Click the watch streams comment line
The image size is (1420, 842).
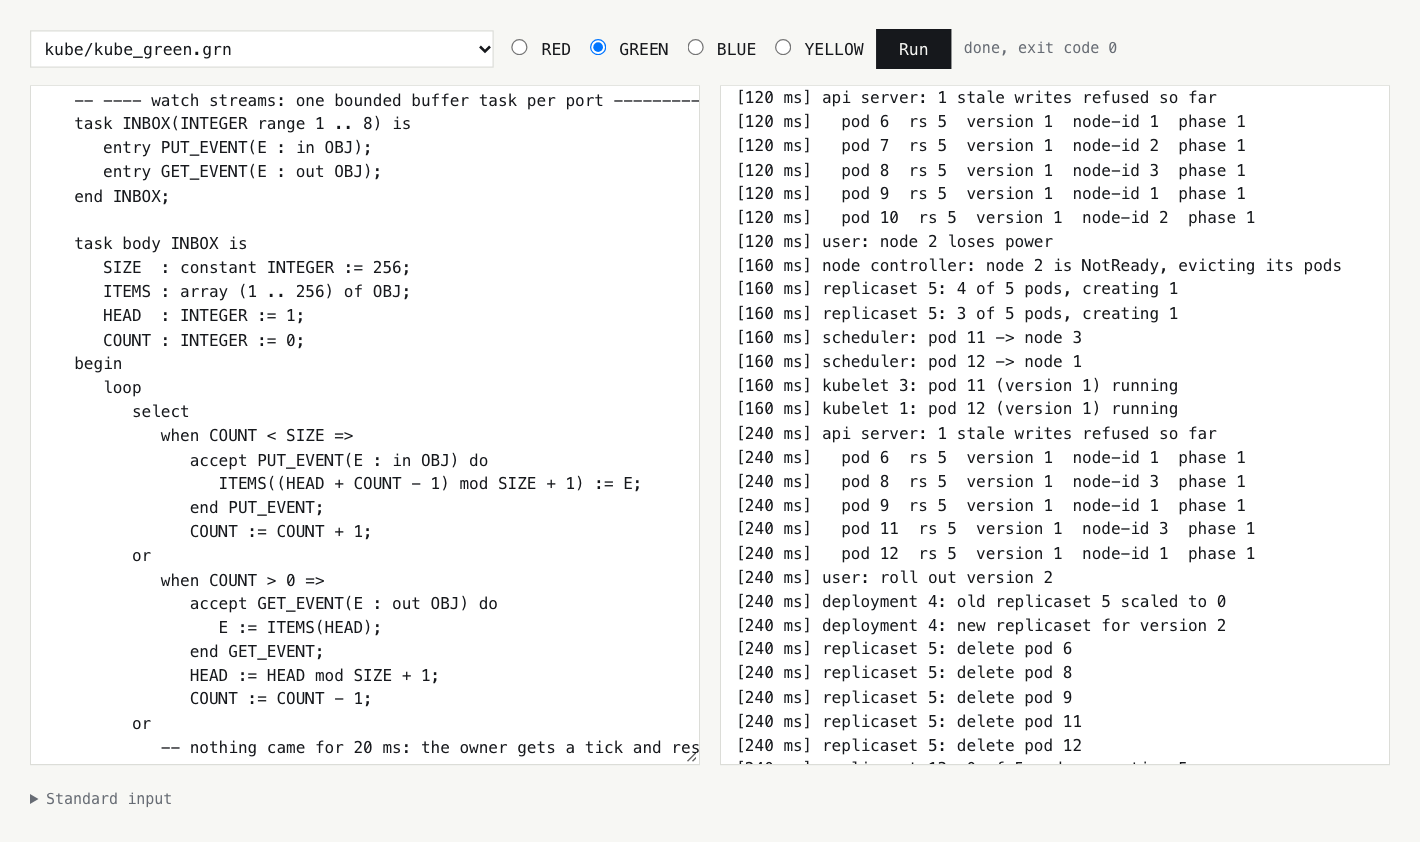(387, 100)
